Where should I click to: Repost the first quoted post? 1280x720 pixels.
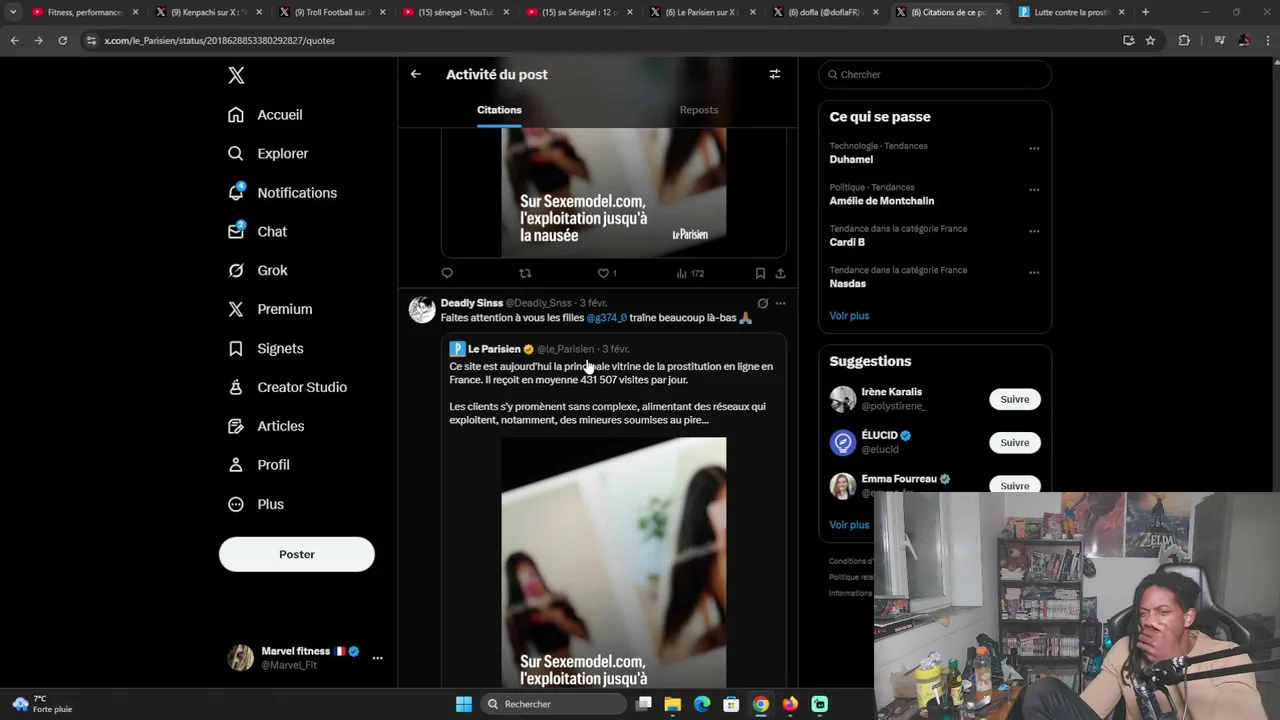coord(525,273)
